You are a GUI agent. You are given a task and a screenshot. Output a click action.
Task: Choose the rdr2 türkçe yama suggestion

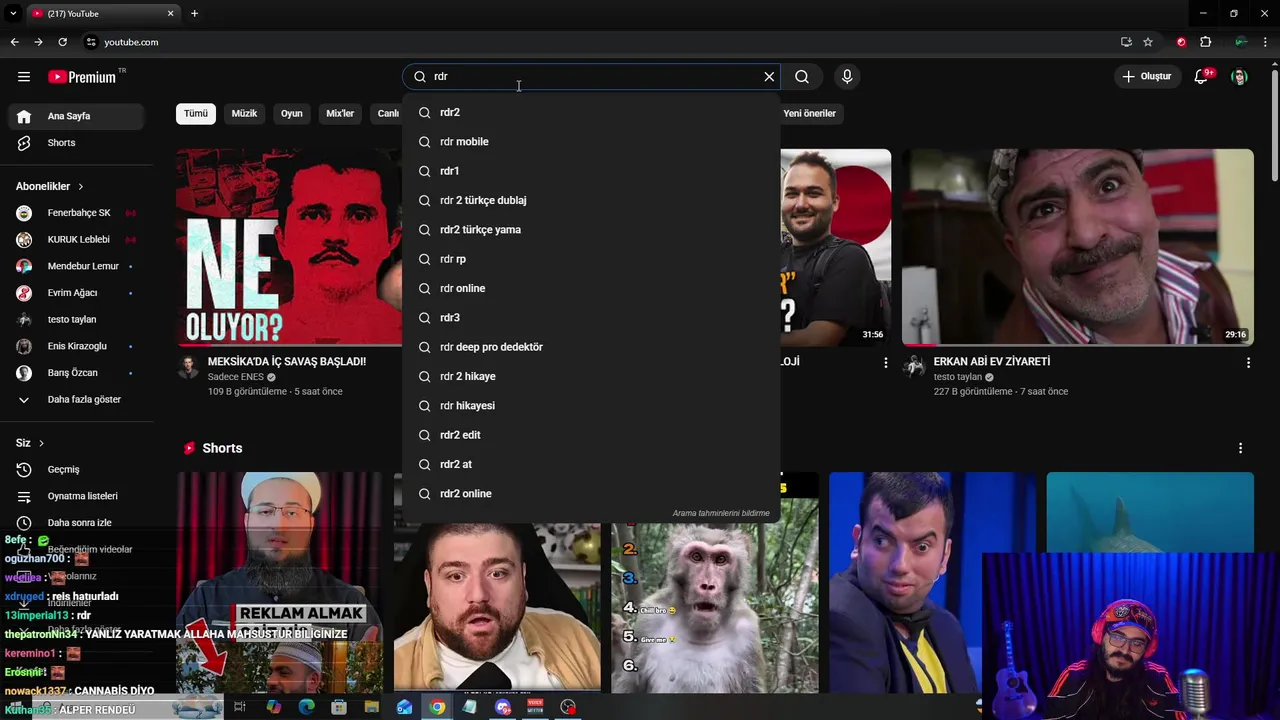pyautogui.click(x=591, y=230)
